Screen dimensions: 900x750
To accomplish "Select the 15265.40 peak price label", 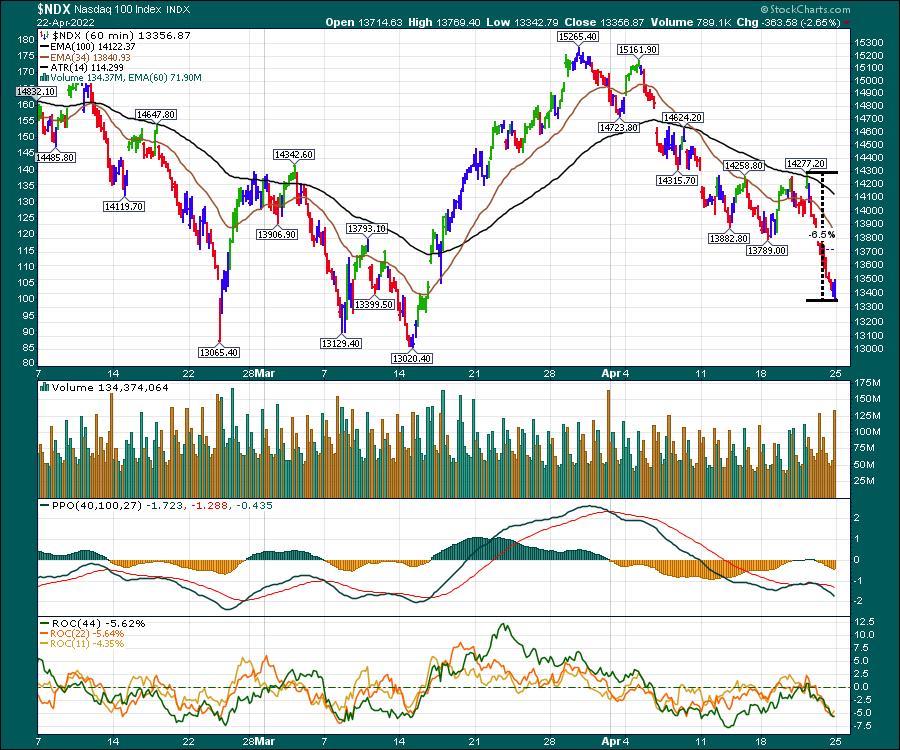I will [x=577, y=36].
